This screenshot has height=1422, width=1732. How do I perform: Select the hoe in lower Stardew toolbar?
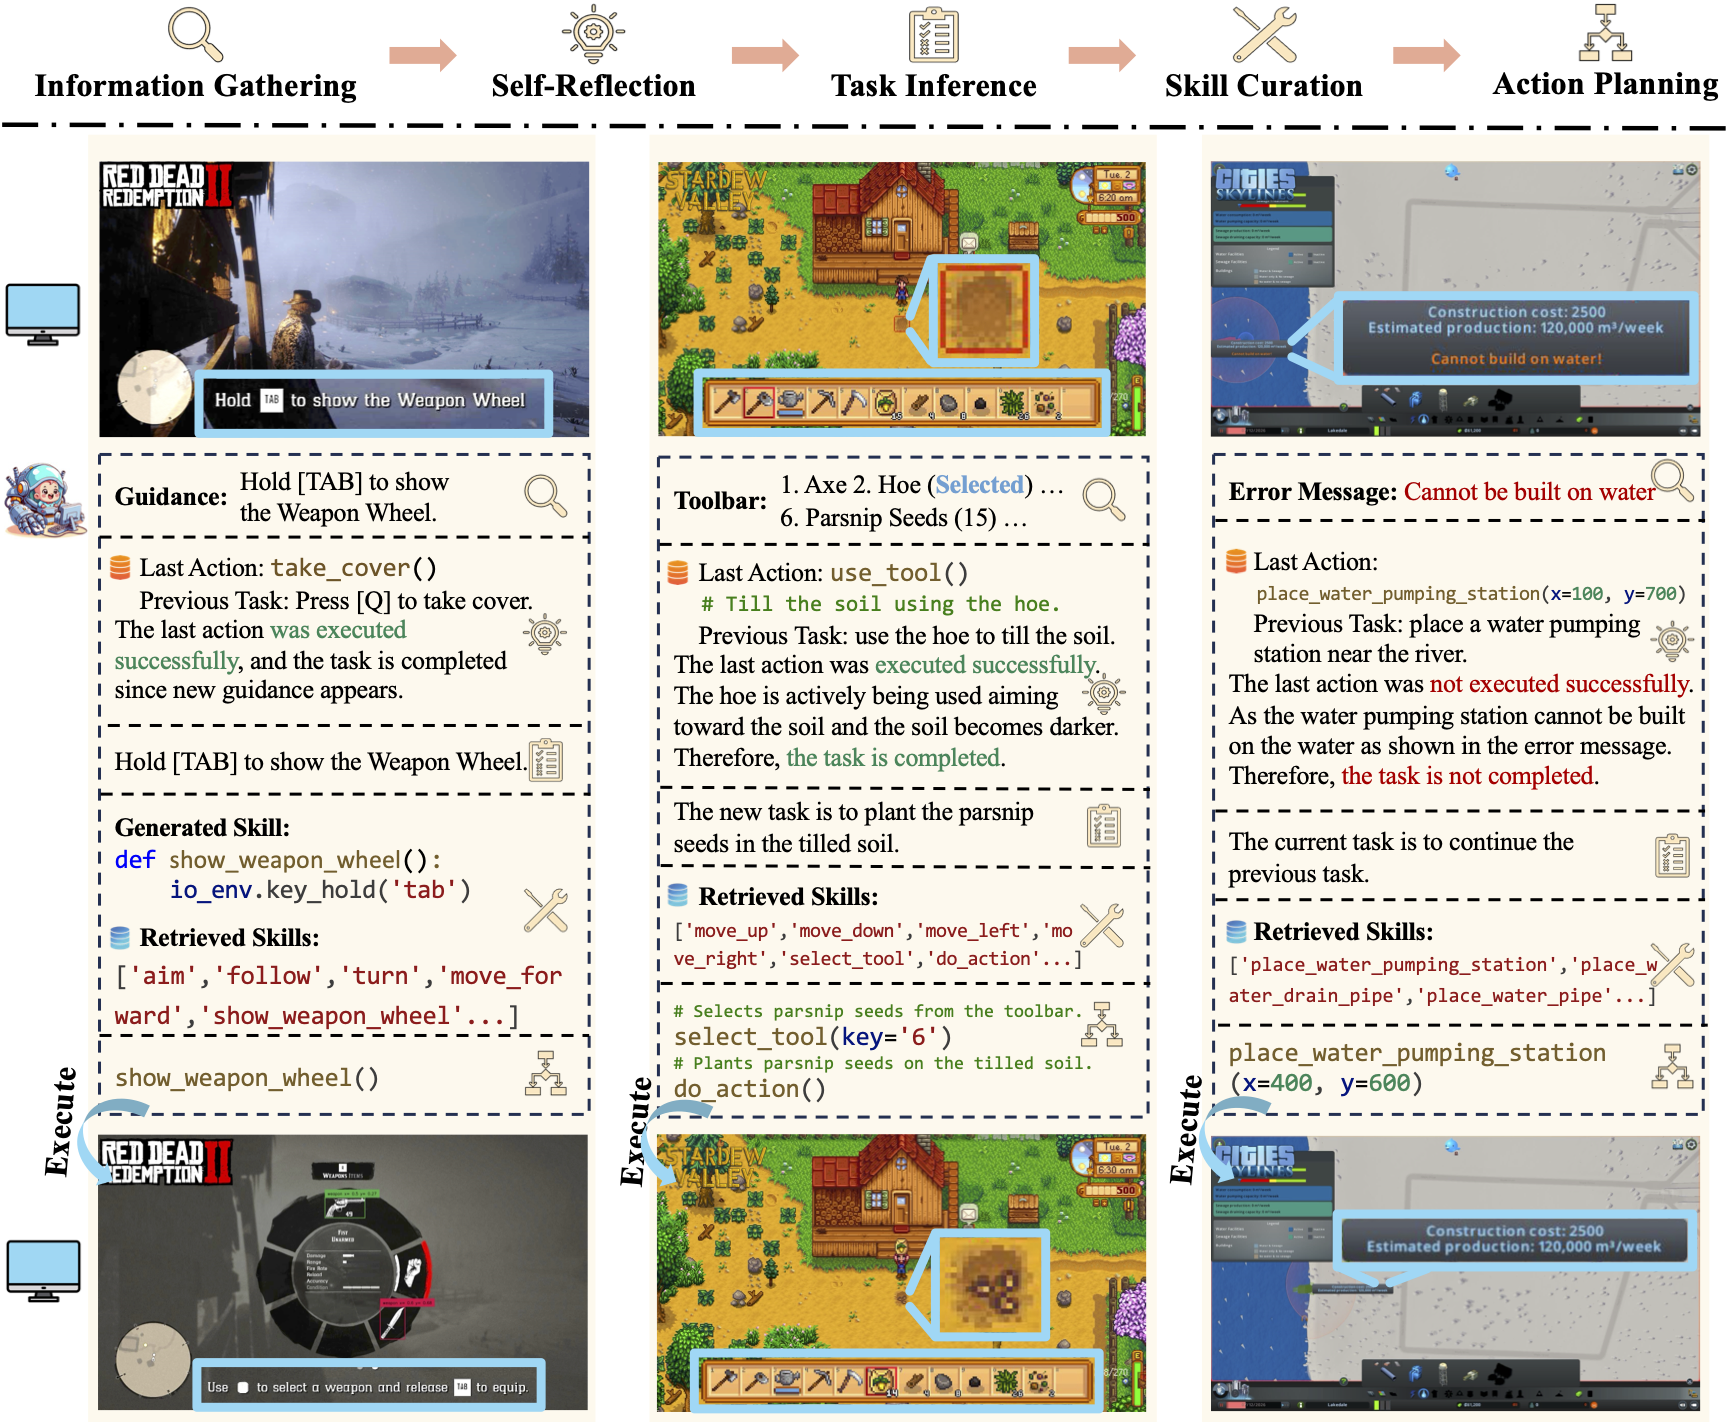(756, 1381)
